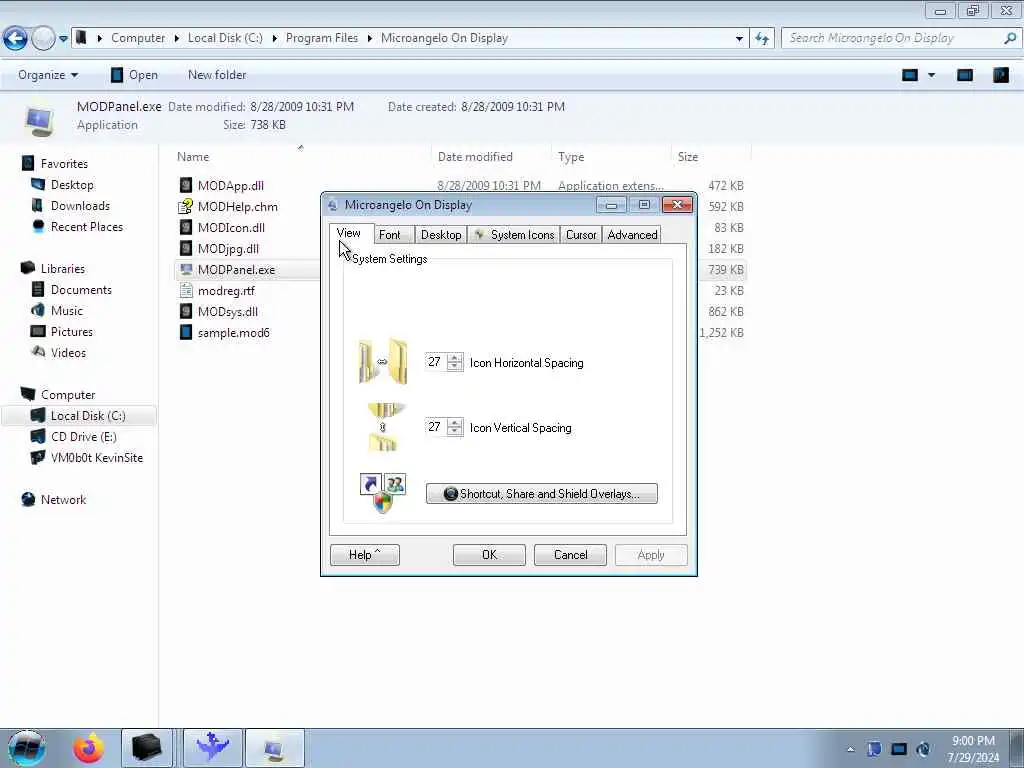Viewport: 1024px width, 768px height.
Task: Switch to the Advanced tab
Action: pyautogui.click(x=632, y=234)
